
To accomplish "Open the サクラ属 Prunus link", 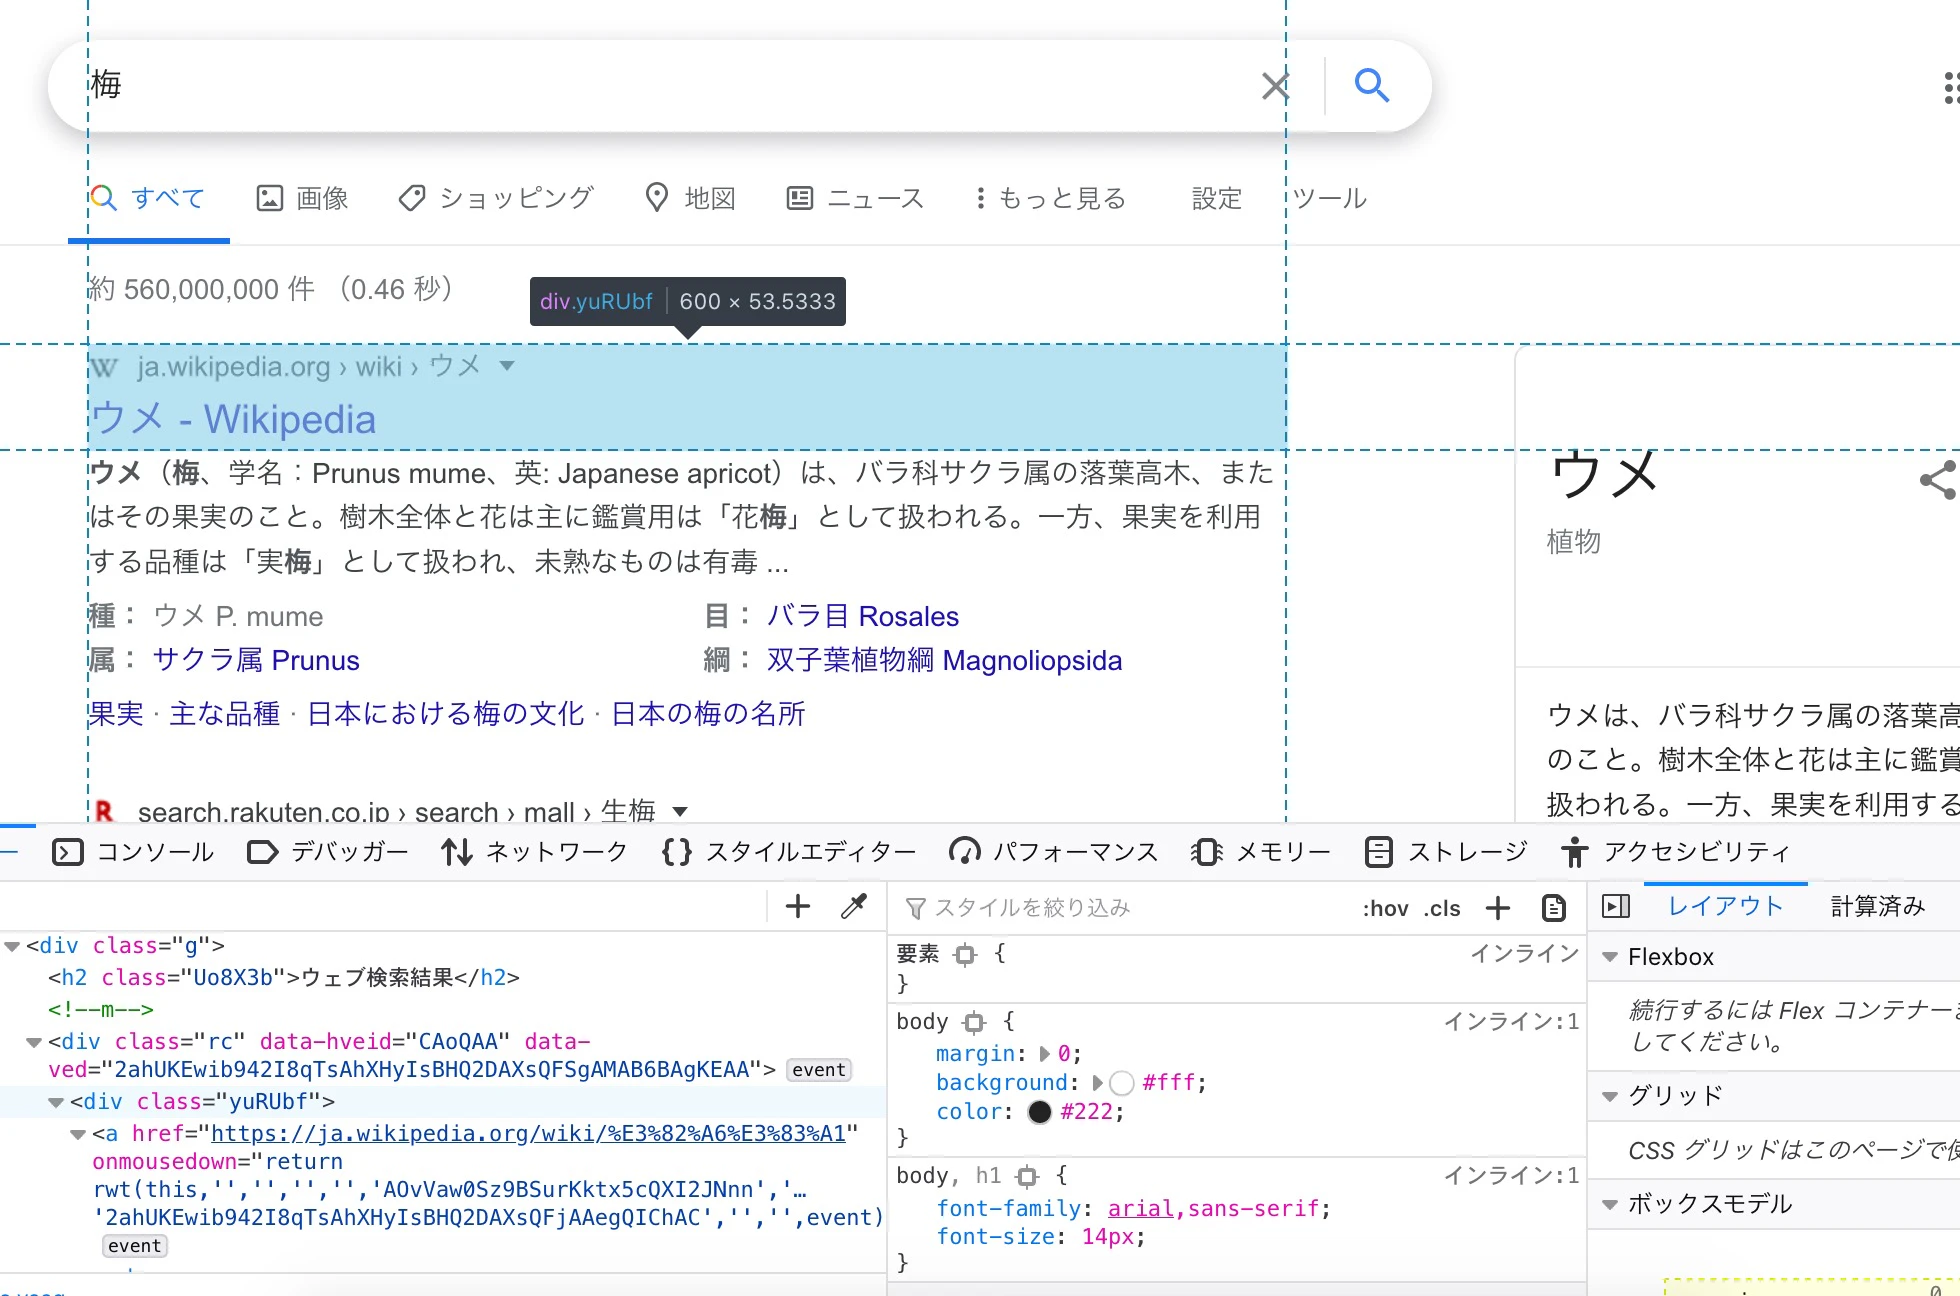I will 256,660.
